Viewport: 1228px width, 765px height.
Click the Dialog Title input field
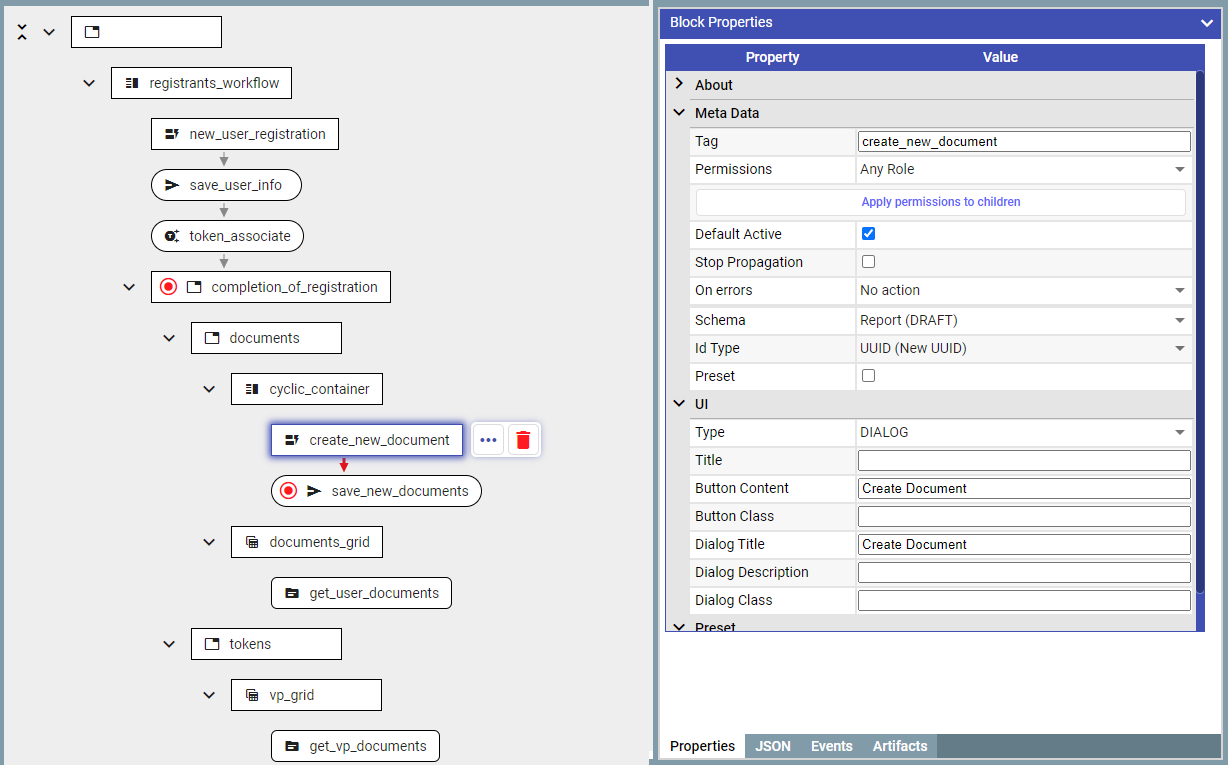pos(1023,545)
